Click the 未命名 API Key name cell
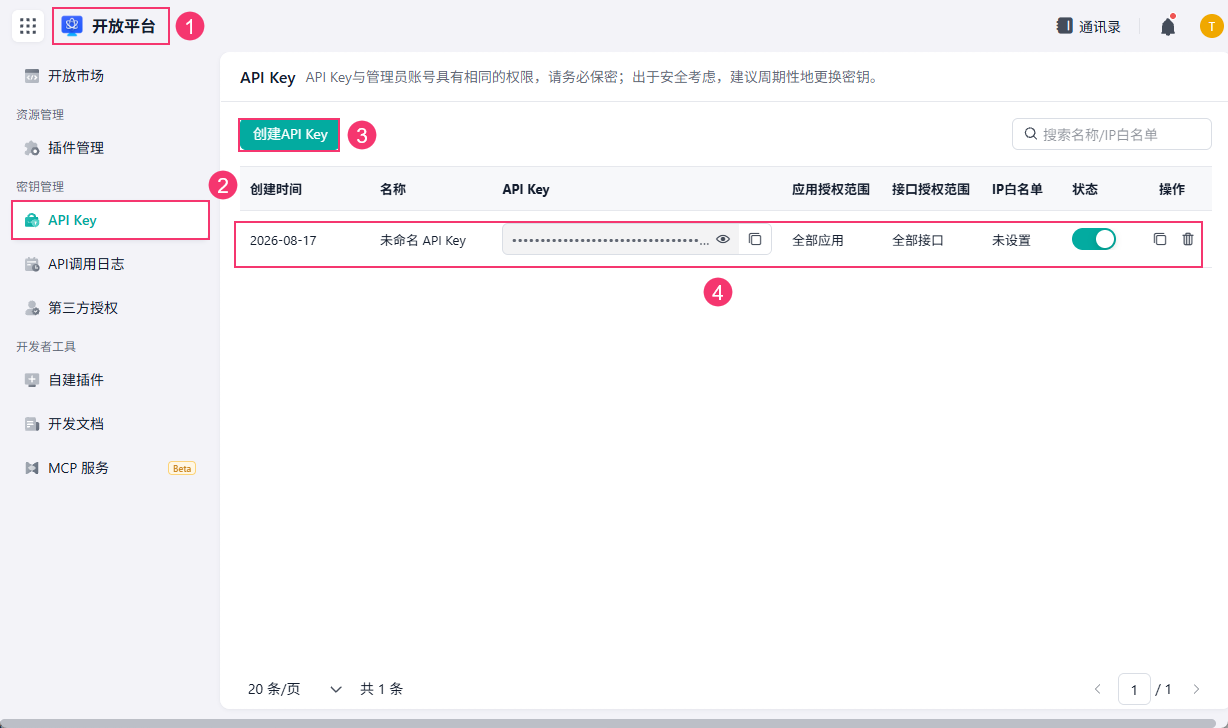The width and height of the screenshot is (1228, 728). click(x=423, y=240)
